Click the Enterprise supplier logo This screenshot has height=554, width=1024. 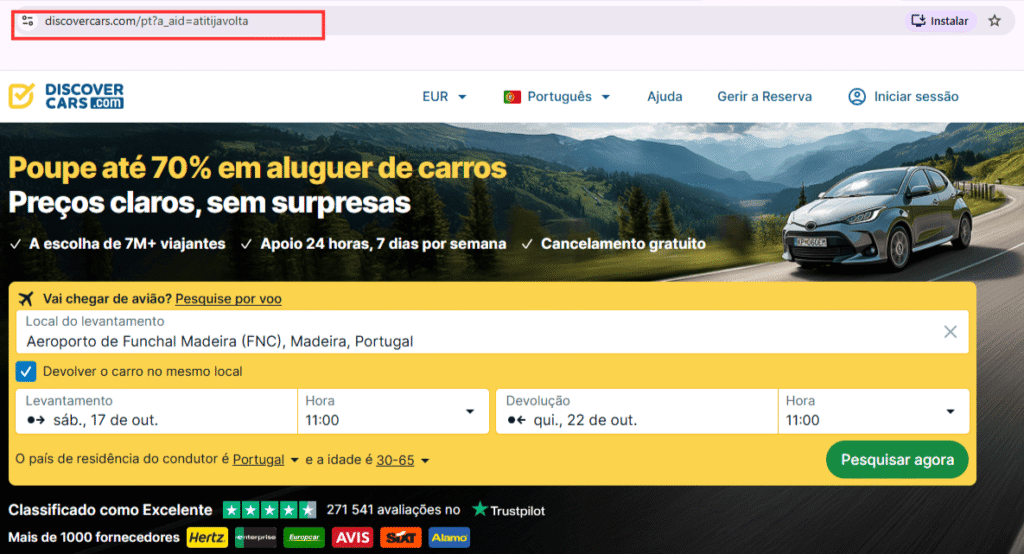(x=256, y=538)
